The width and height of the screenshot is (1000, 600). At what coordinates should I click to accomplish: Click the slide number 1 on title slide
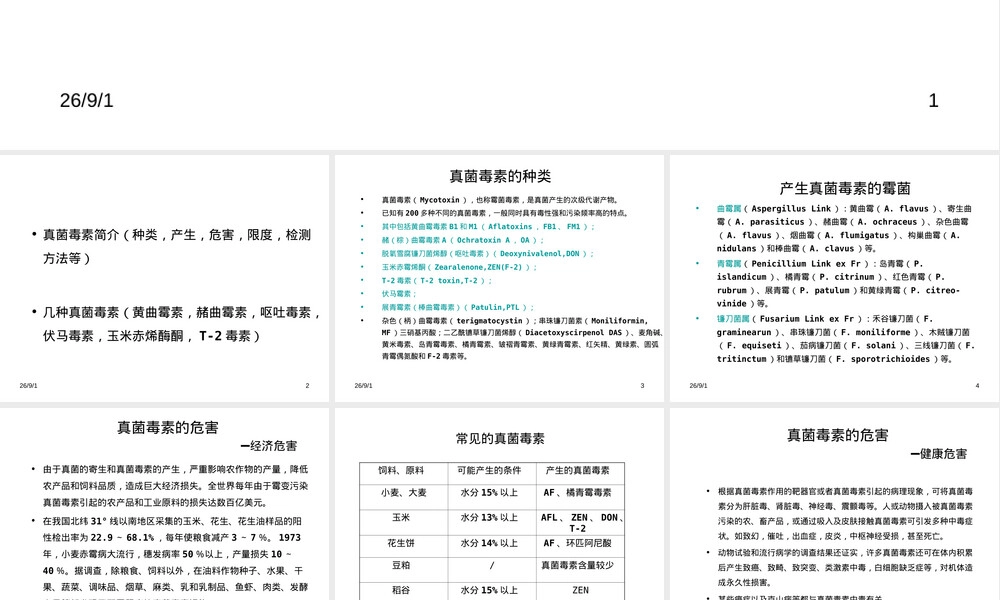click(933, 101)
